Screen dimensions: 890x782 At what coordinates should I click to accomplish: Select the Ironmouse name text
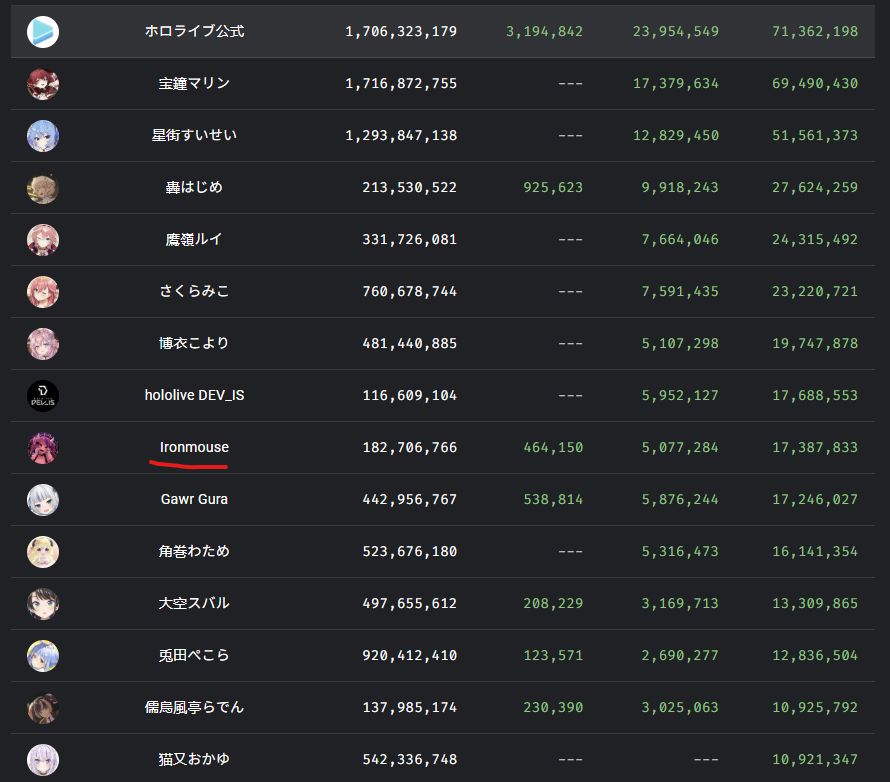coord(194,447)
